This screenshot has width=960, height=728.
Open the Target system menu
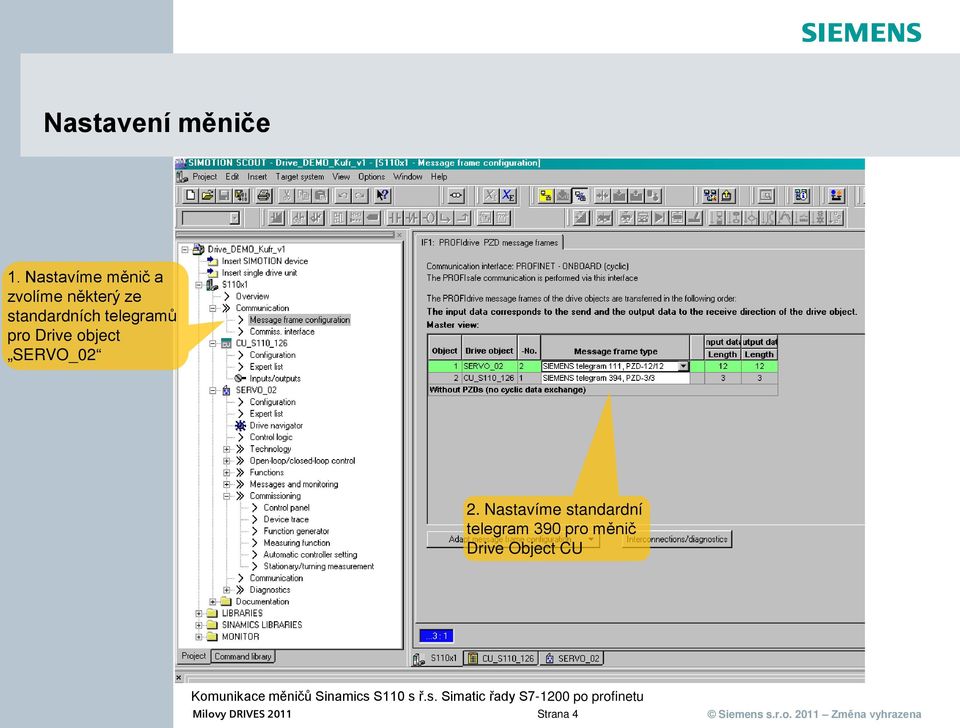[x=299, y=176]
